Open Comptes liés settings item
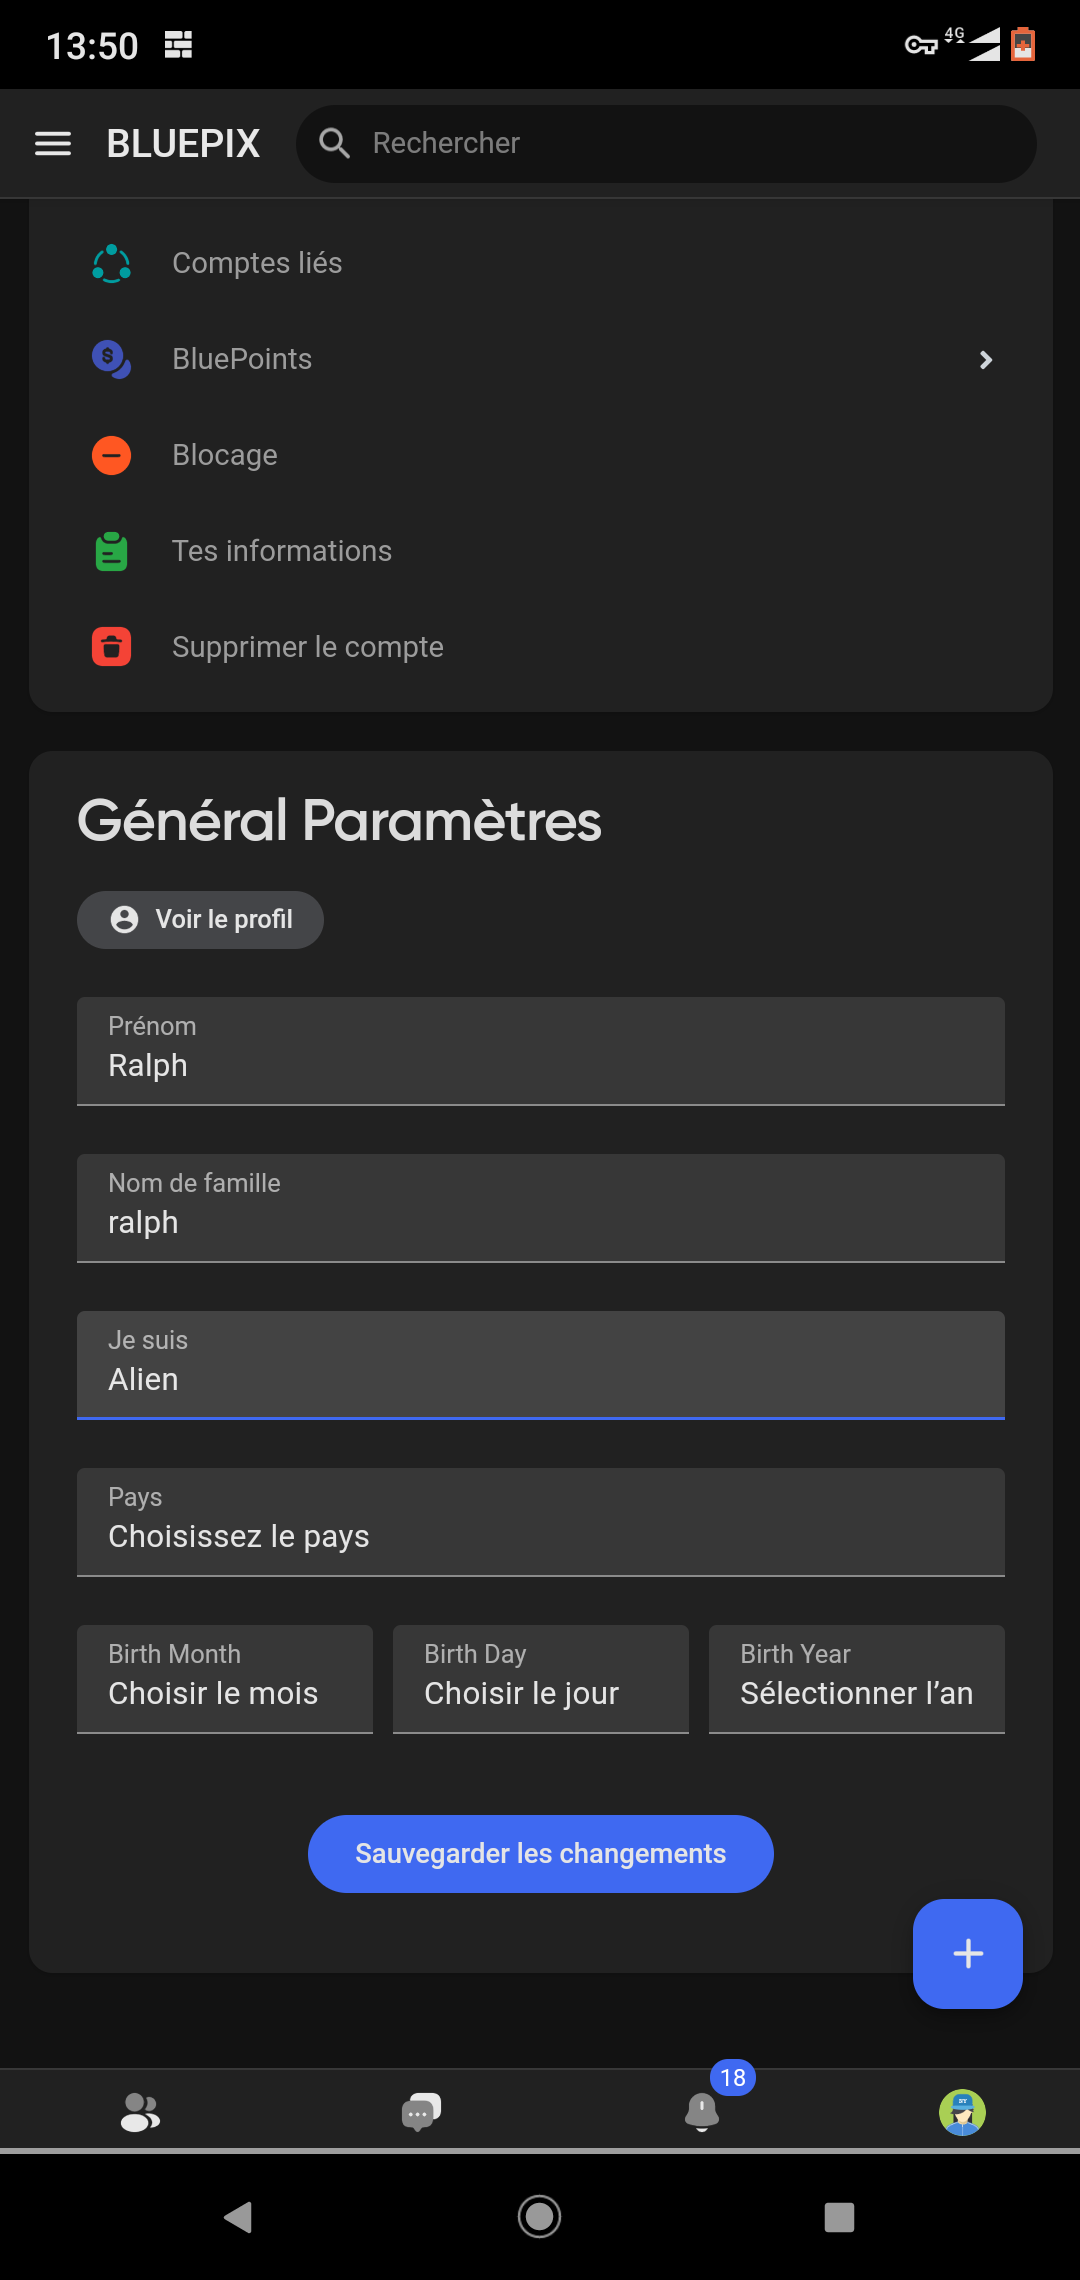This screenshot has height=2280, width=1080. pos(257,263)
